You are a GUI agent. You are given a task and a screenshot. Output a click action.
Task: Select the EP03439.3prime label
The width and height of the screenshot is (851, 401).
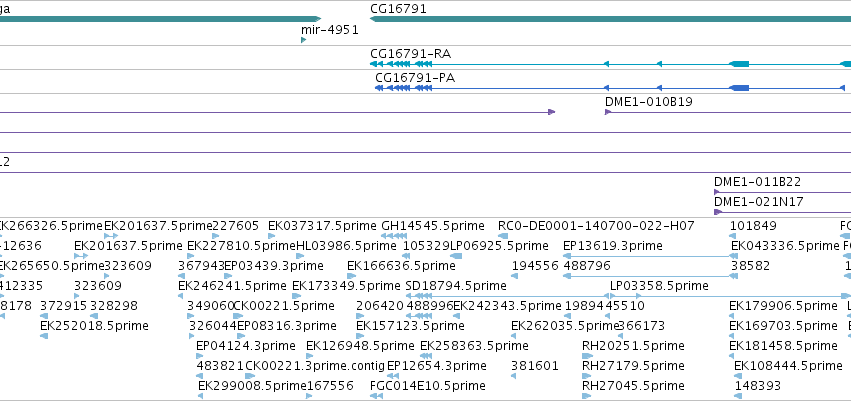coord(274,266)
